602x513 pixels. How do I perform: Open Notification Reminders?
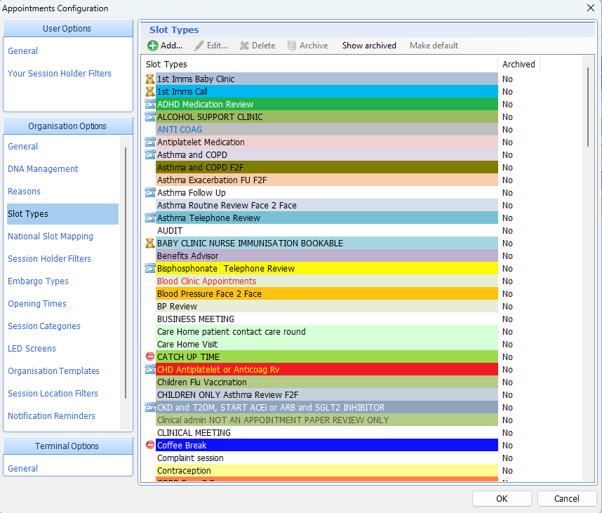pyautogui.click(x=51, y=416)
